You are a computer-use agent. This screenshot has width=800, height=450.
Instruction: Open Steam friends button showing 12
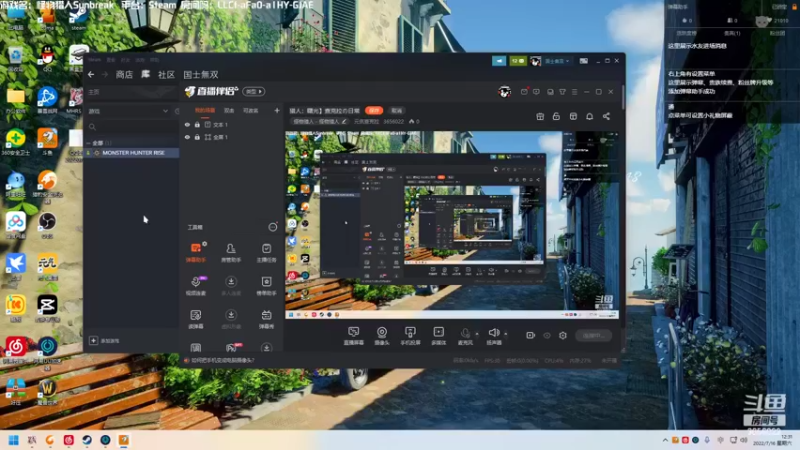click(518, 61)
